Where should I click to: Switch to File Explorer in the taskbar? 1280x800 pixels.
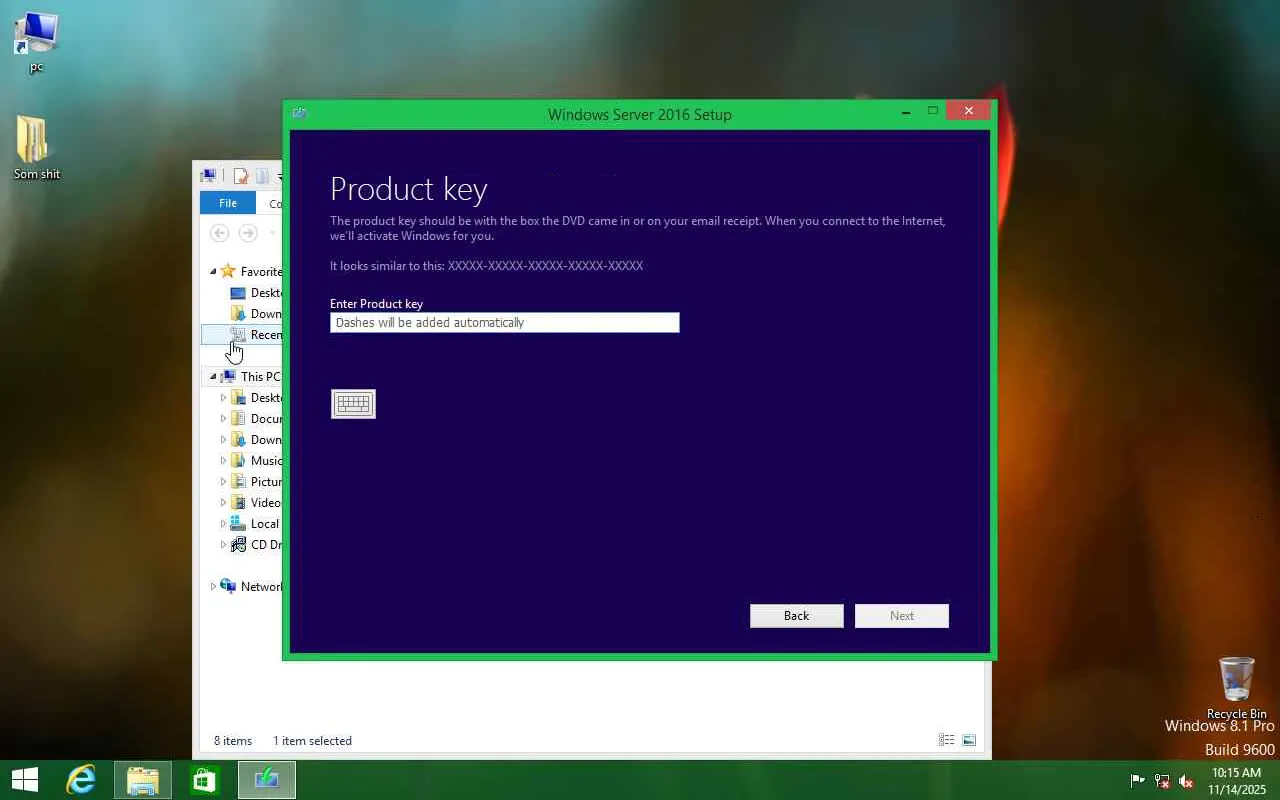(x=142, y=780)
